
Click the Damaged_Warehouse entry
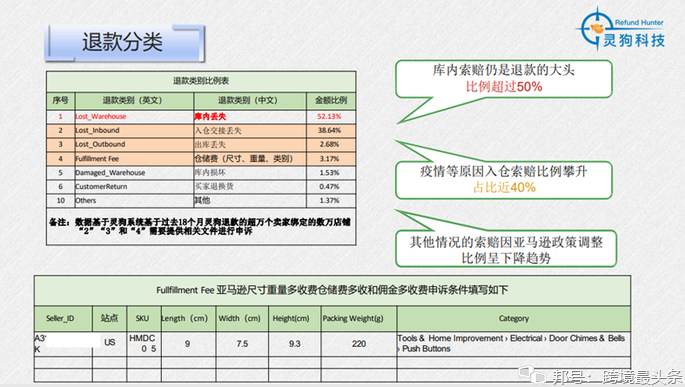coord(134,173)
